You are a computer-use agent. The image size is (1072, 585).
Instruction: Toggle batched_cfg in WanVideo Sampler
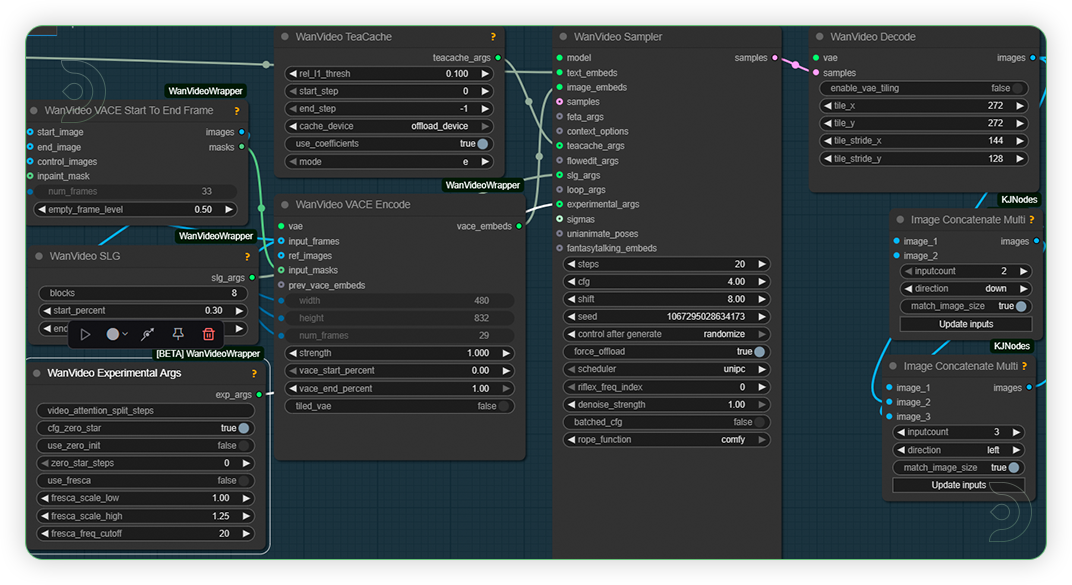pos(667,422)
